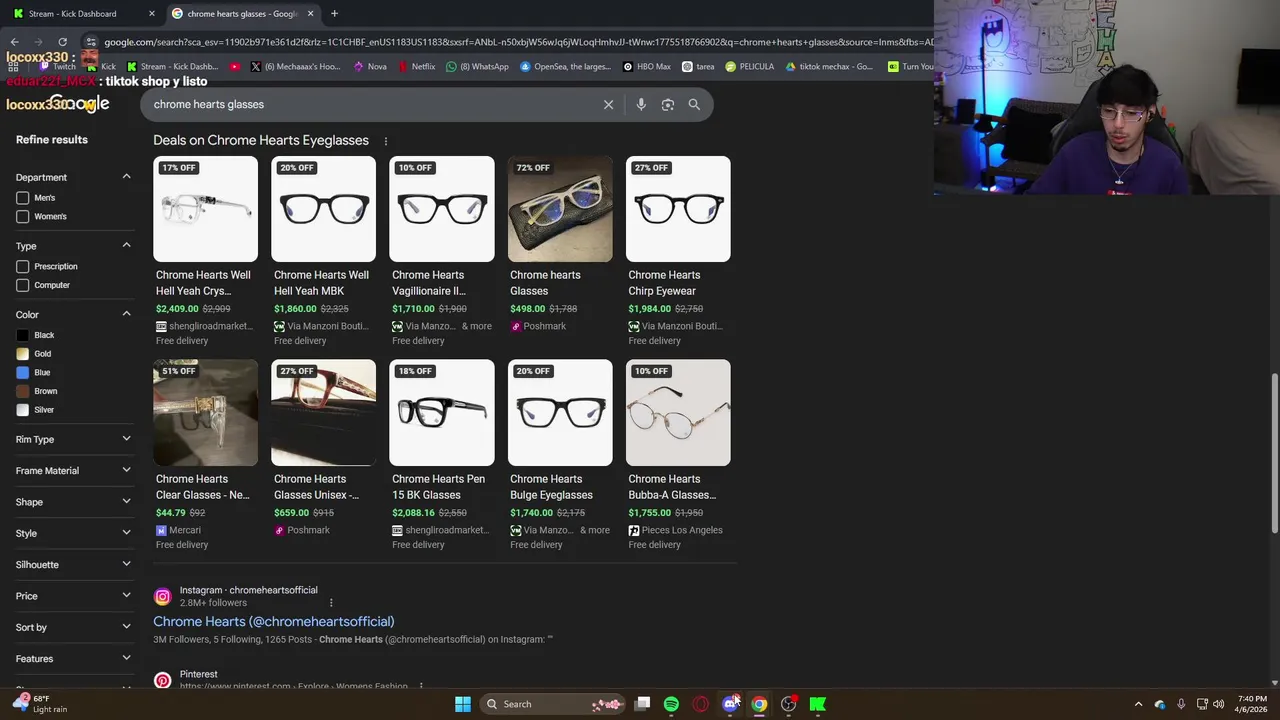Open Spotify from the taskbar
This screenshot has width=1280, height=720.
pos(671,704)
